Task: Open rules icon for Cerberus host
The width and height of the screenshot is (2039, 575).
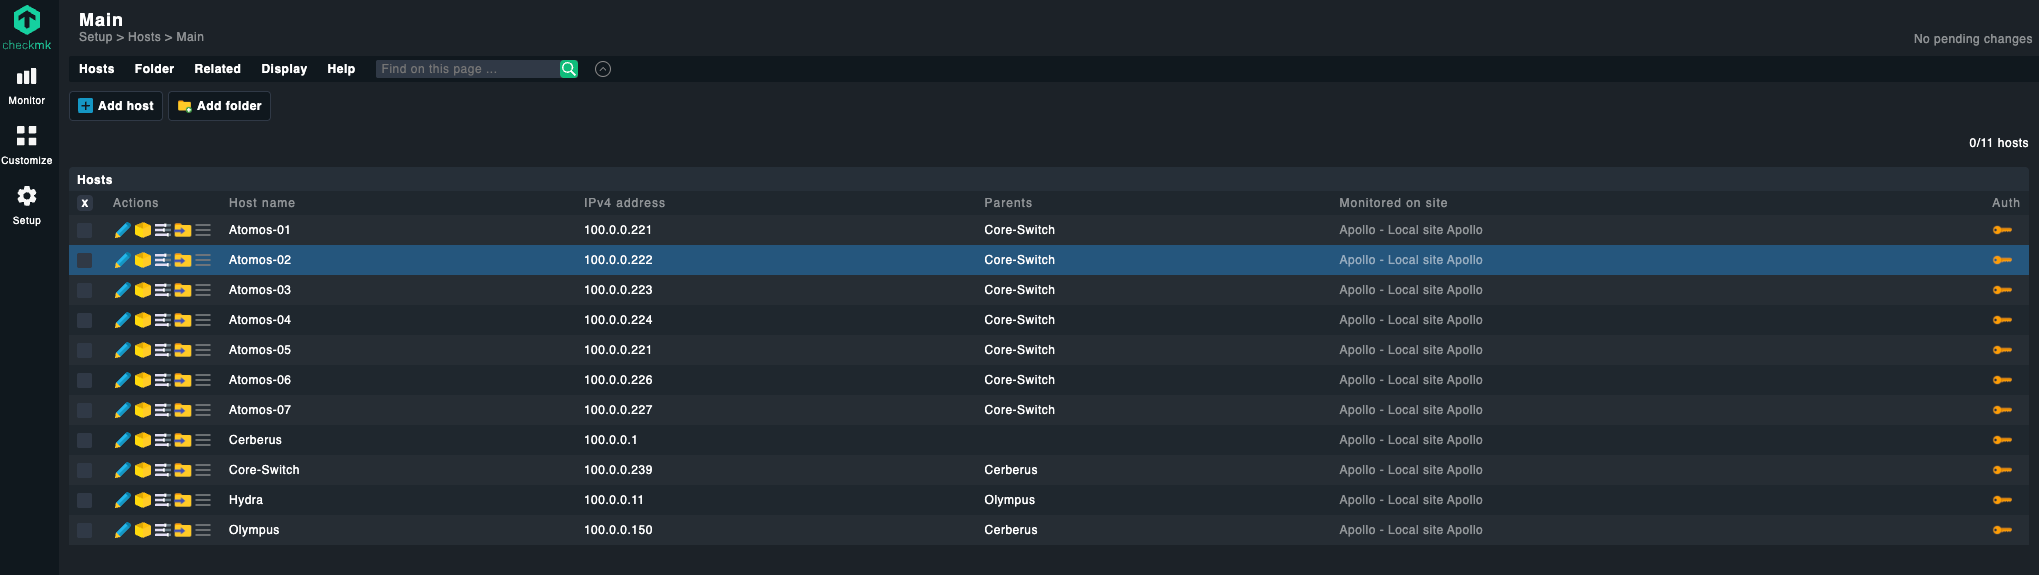Action: (x=163, y=440)
